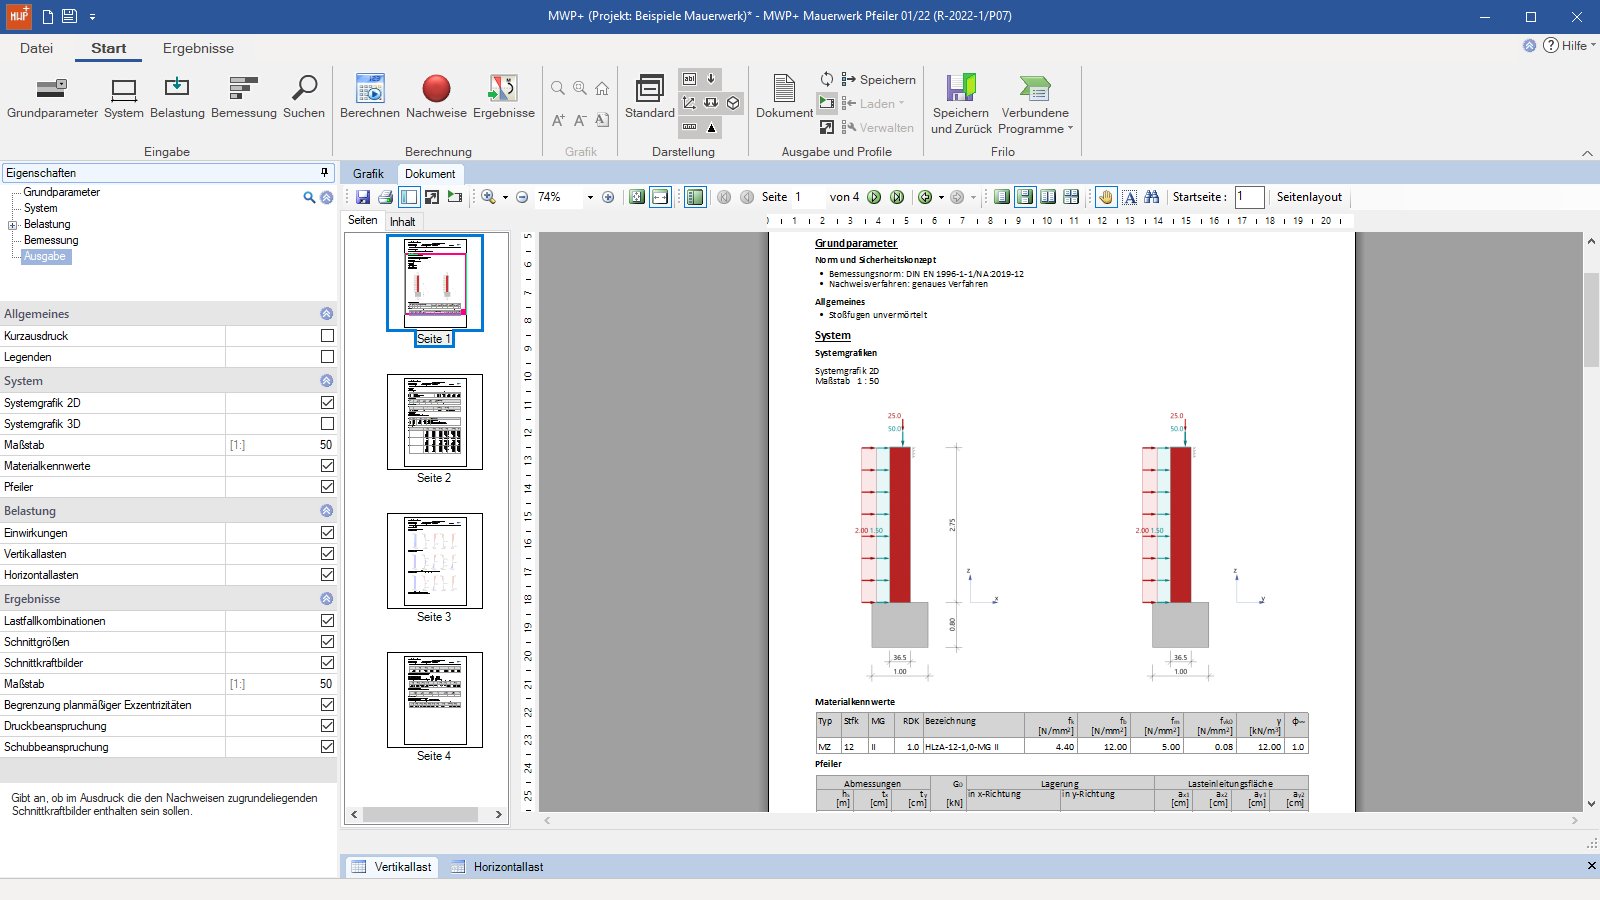Collapse the Allgemeines section
Screen dimensions: 1600x900
[x=326, y=314]
